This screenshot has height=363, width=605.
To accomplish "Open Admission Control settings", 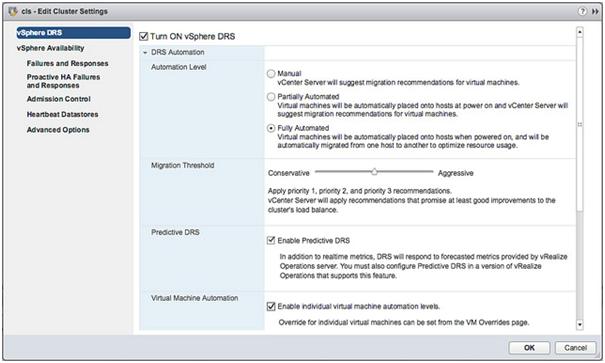I will point(59,99).
